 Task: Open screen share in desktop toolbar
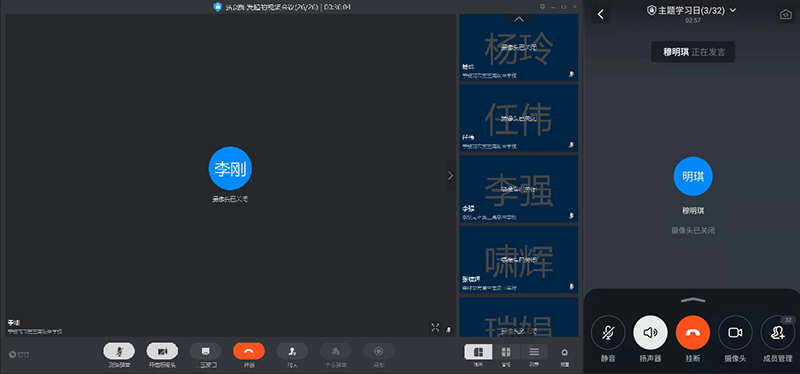click(x=206, y=351)
